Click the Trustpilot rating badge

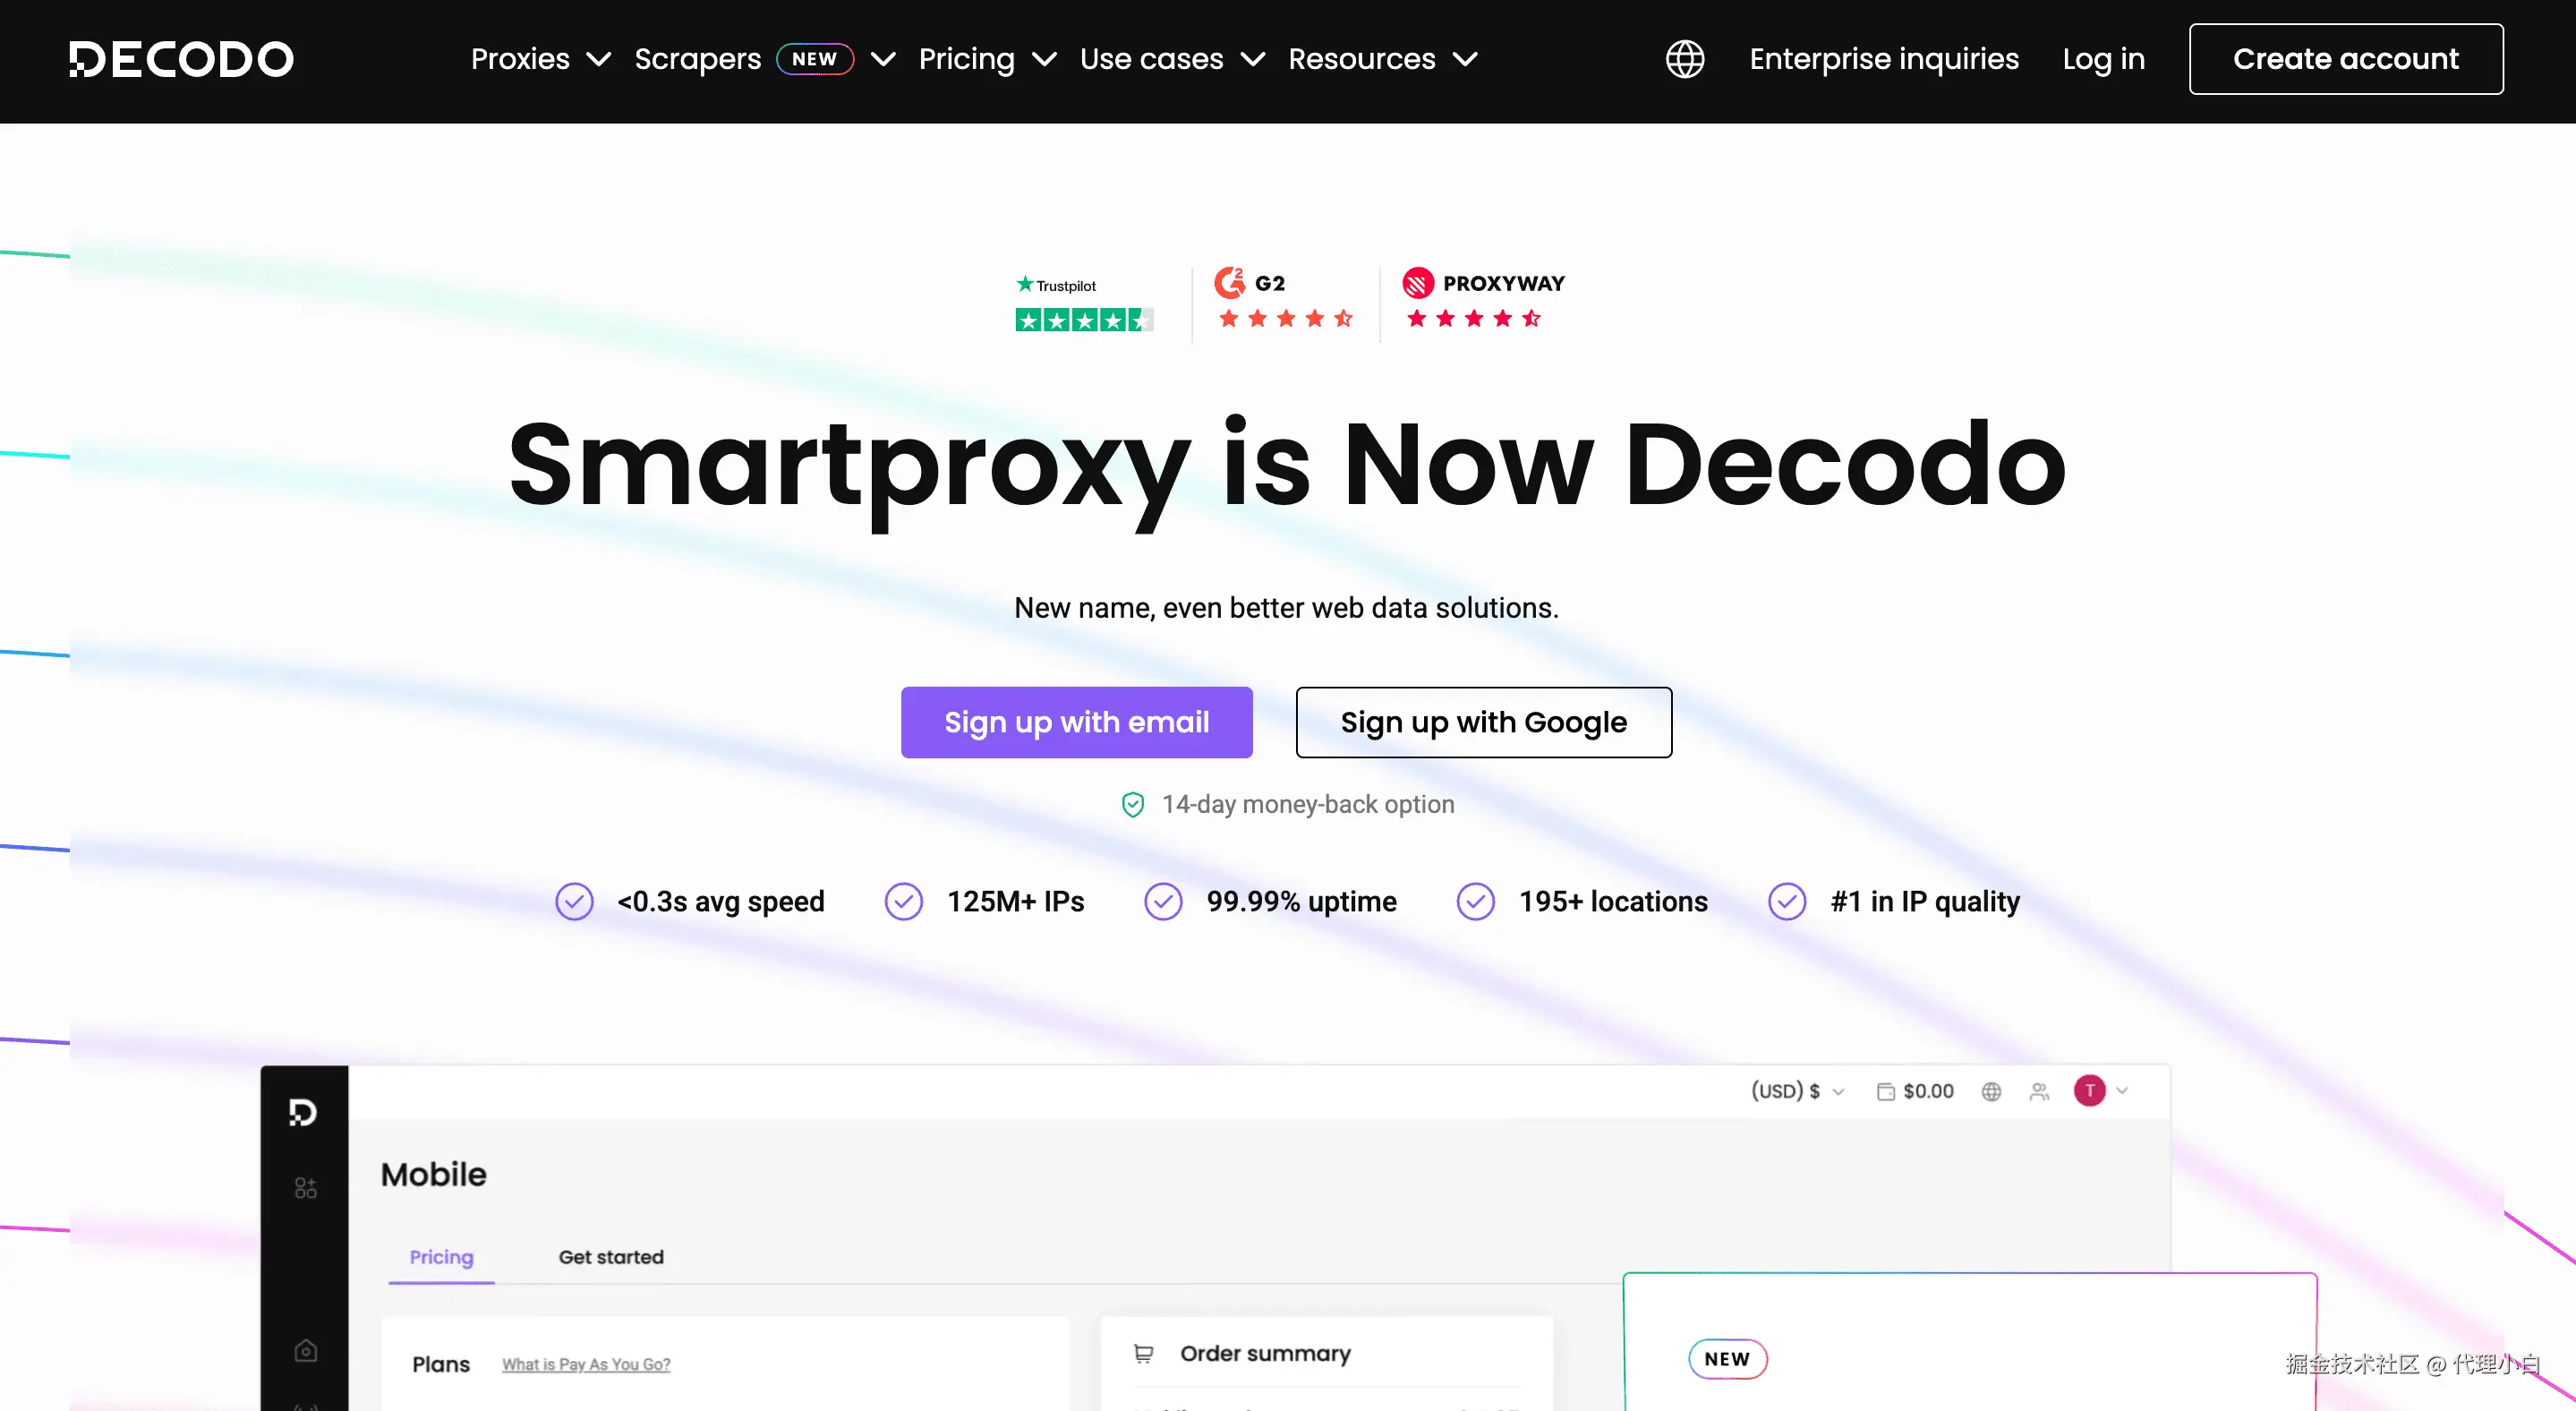(1083, 304)
